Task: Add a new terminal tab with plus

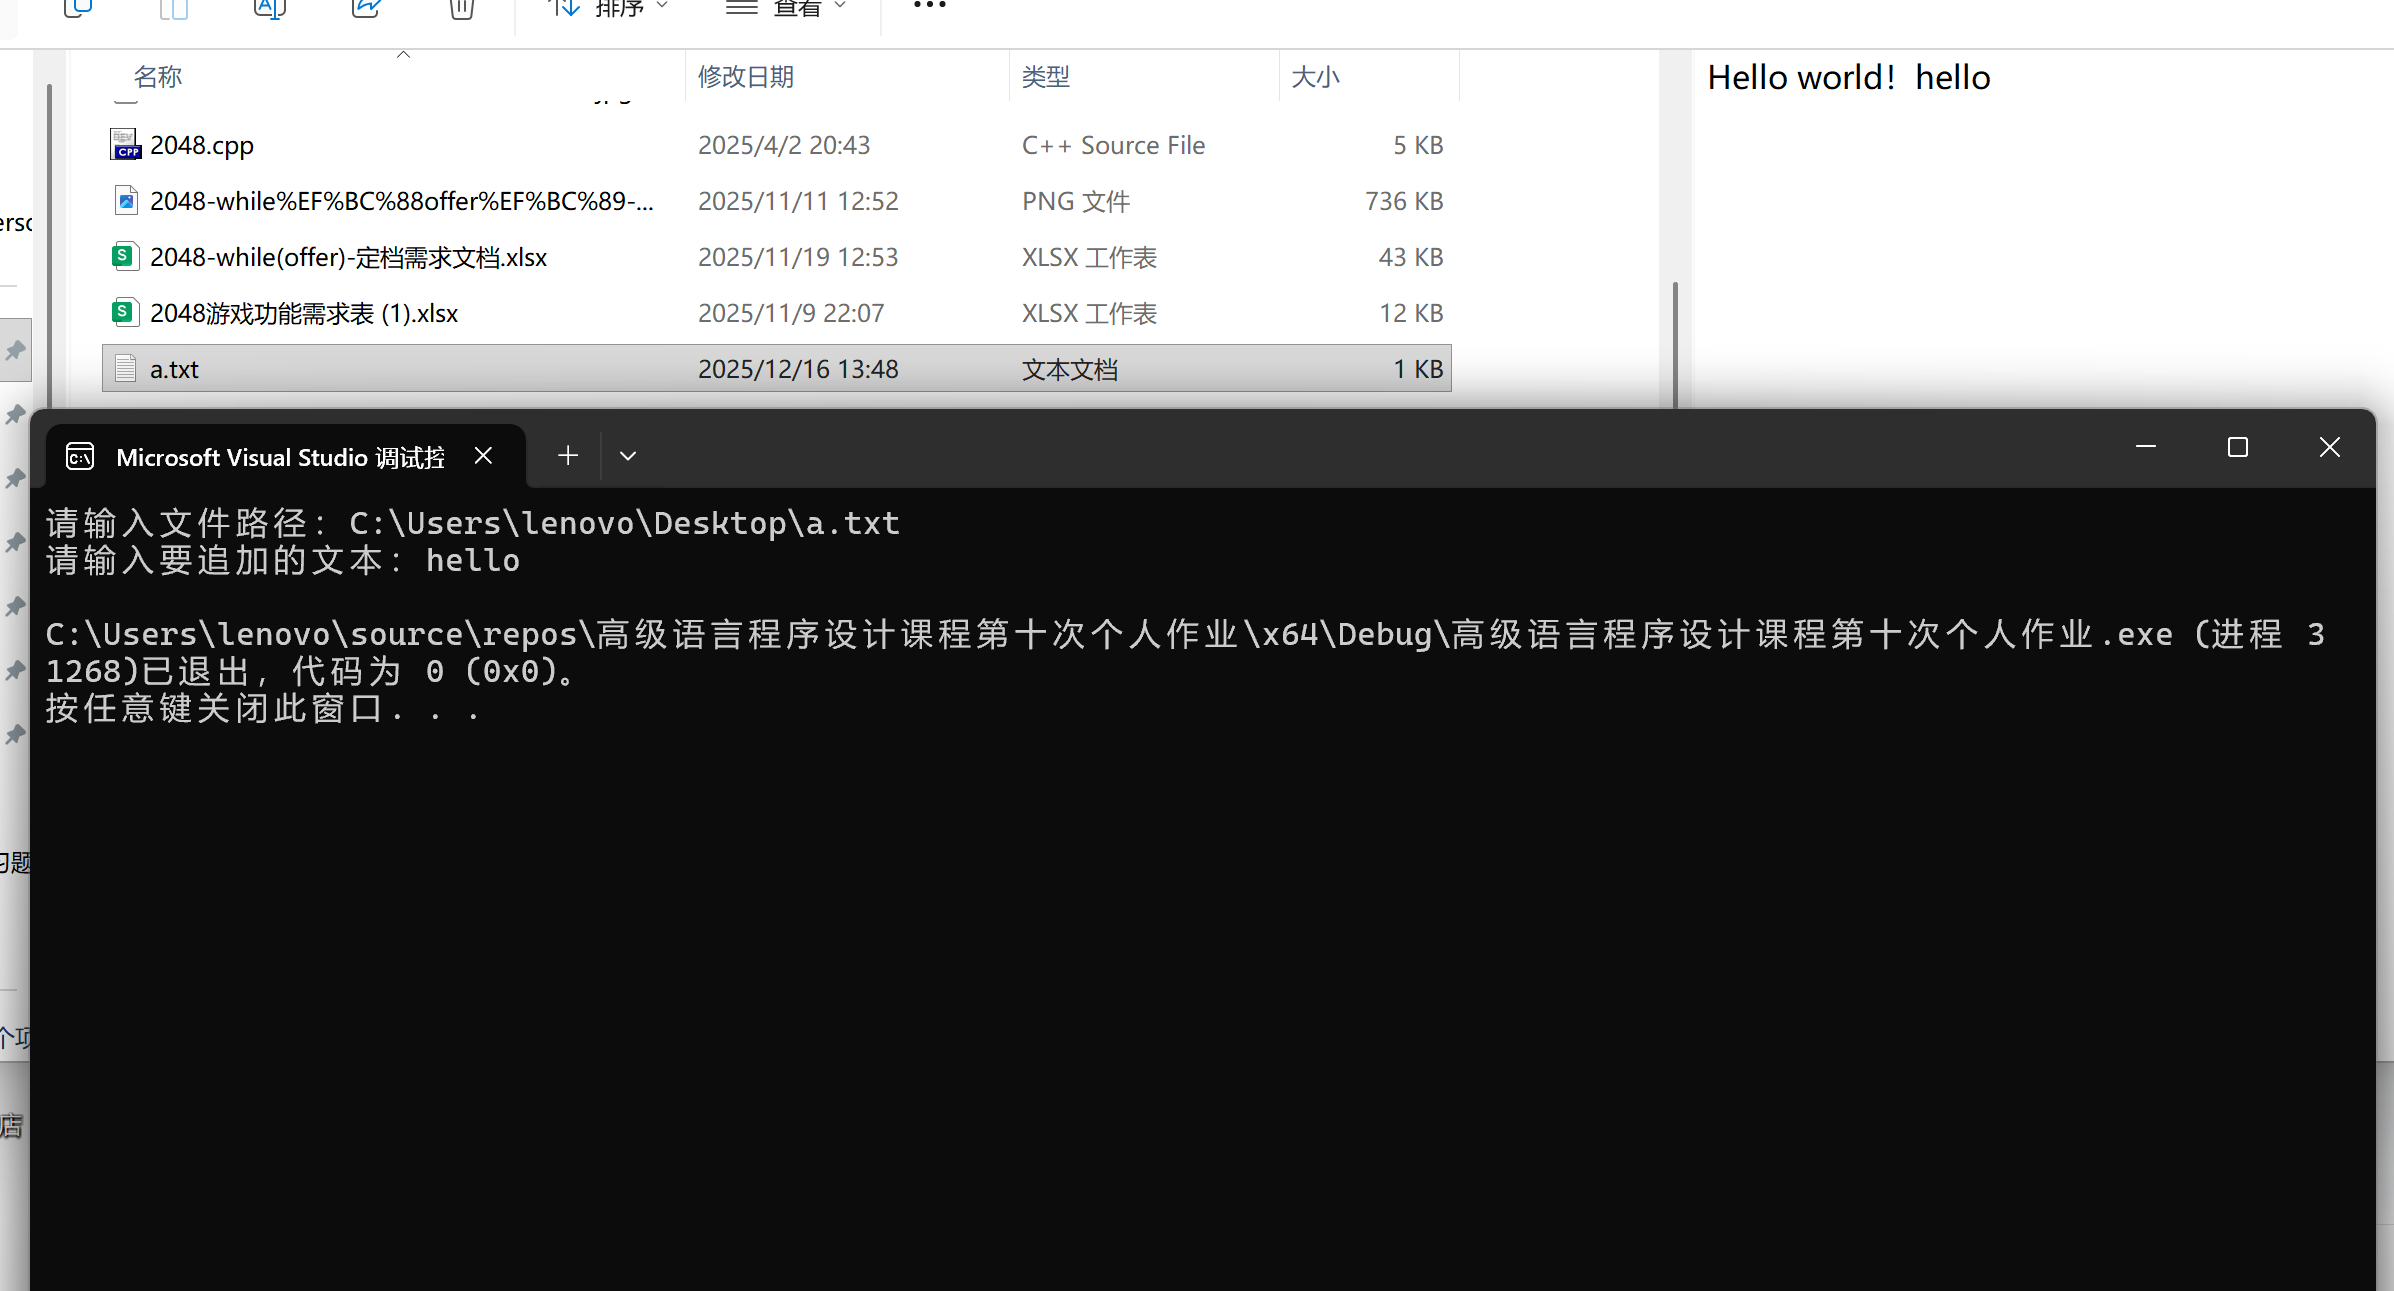Action: [x=568, y=456]
